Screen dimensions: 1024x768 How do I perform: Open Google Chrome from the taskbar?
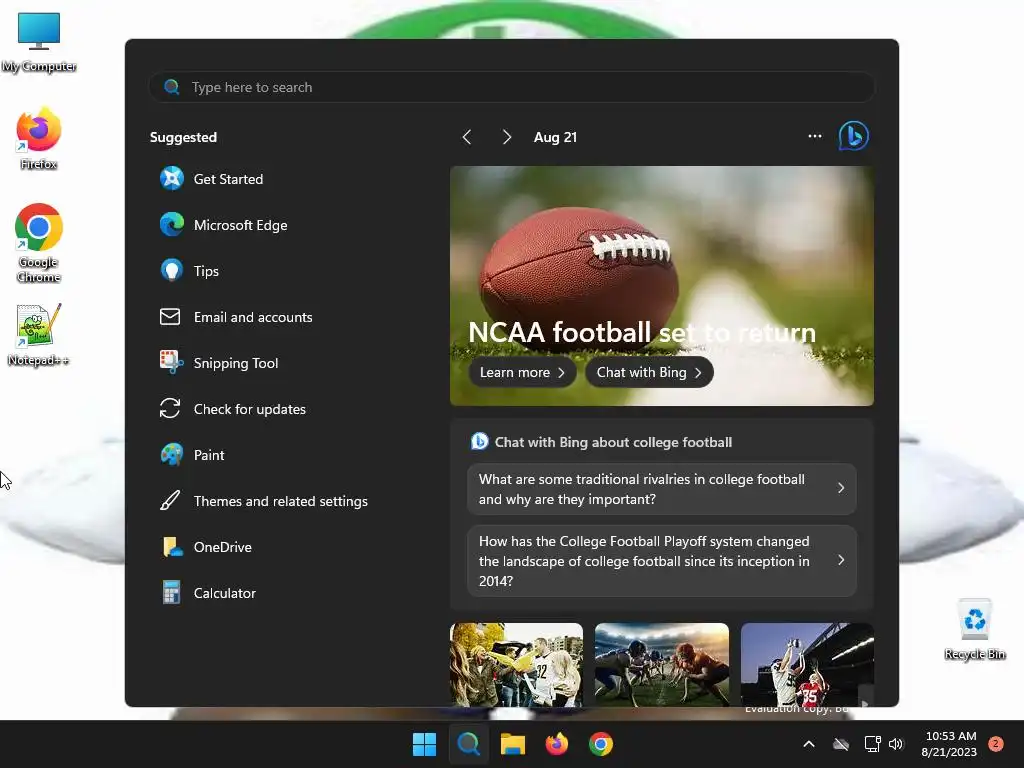(x=601, y=744)
